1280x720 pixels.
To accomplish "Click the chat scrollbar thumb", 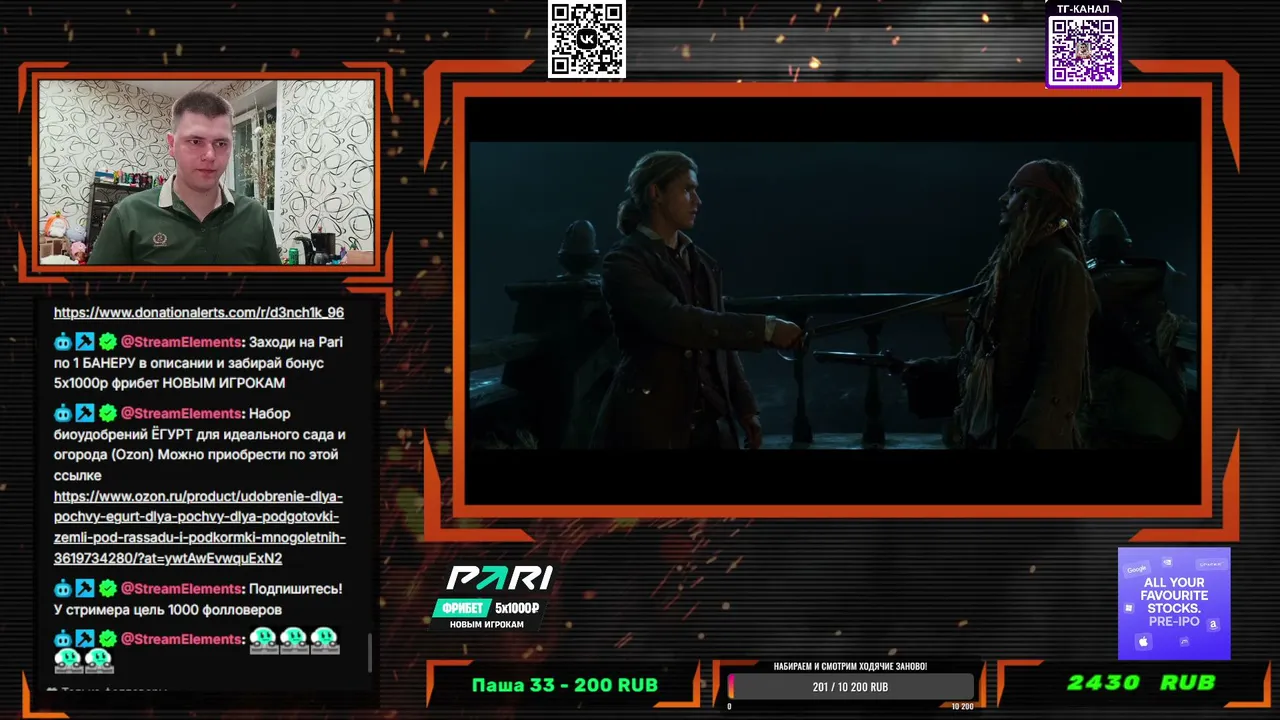I will pos(370,653).
